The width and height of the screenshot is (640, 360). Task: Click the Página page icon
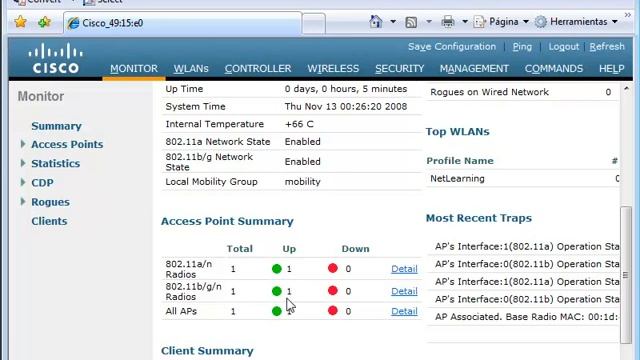coord(479,22)
